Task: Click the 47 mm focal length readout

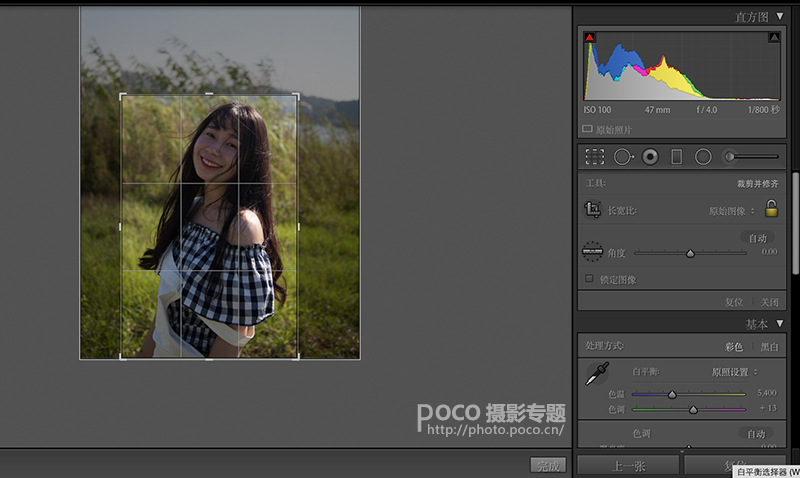Action: coord(657,110)
